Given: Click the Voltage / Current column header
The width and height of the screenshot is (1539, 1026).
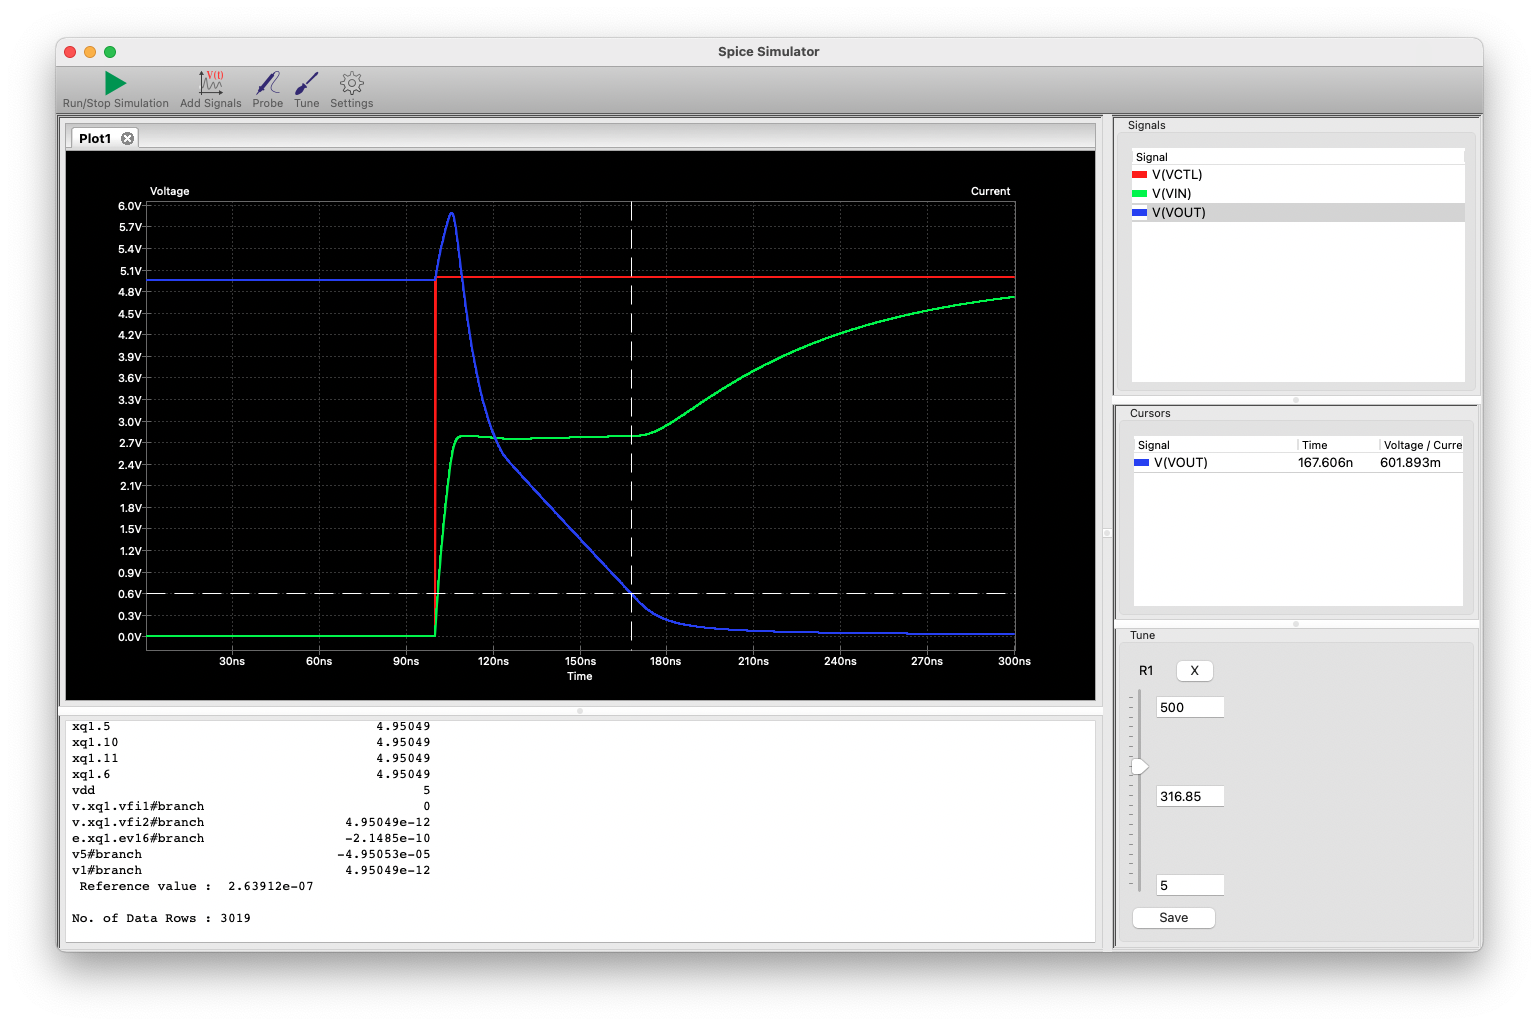Looking at the screenshot, I should point(1422,445).
